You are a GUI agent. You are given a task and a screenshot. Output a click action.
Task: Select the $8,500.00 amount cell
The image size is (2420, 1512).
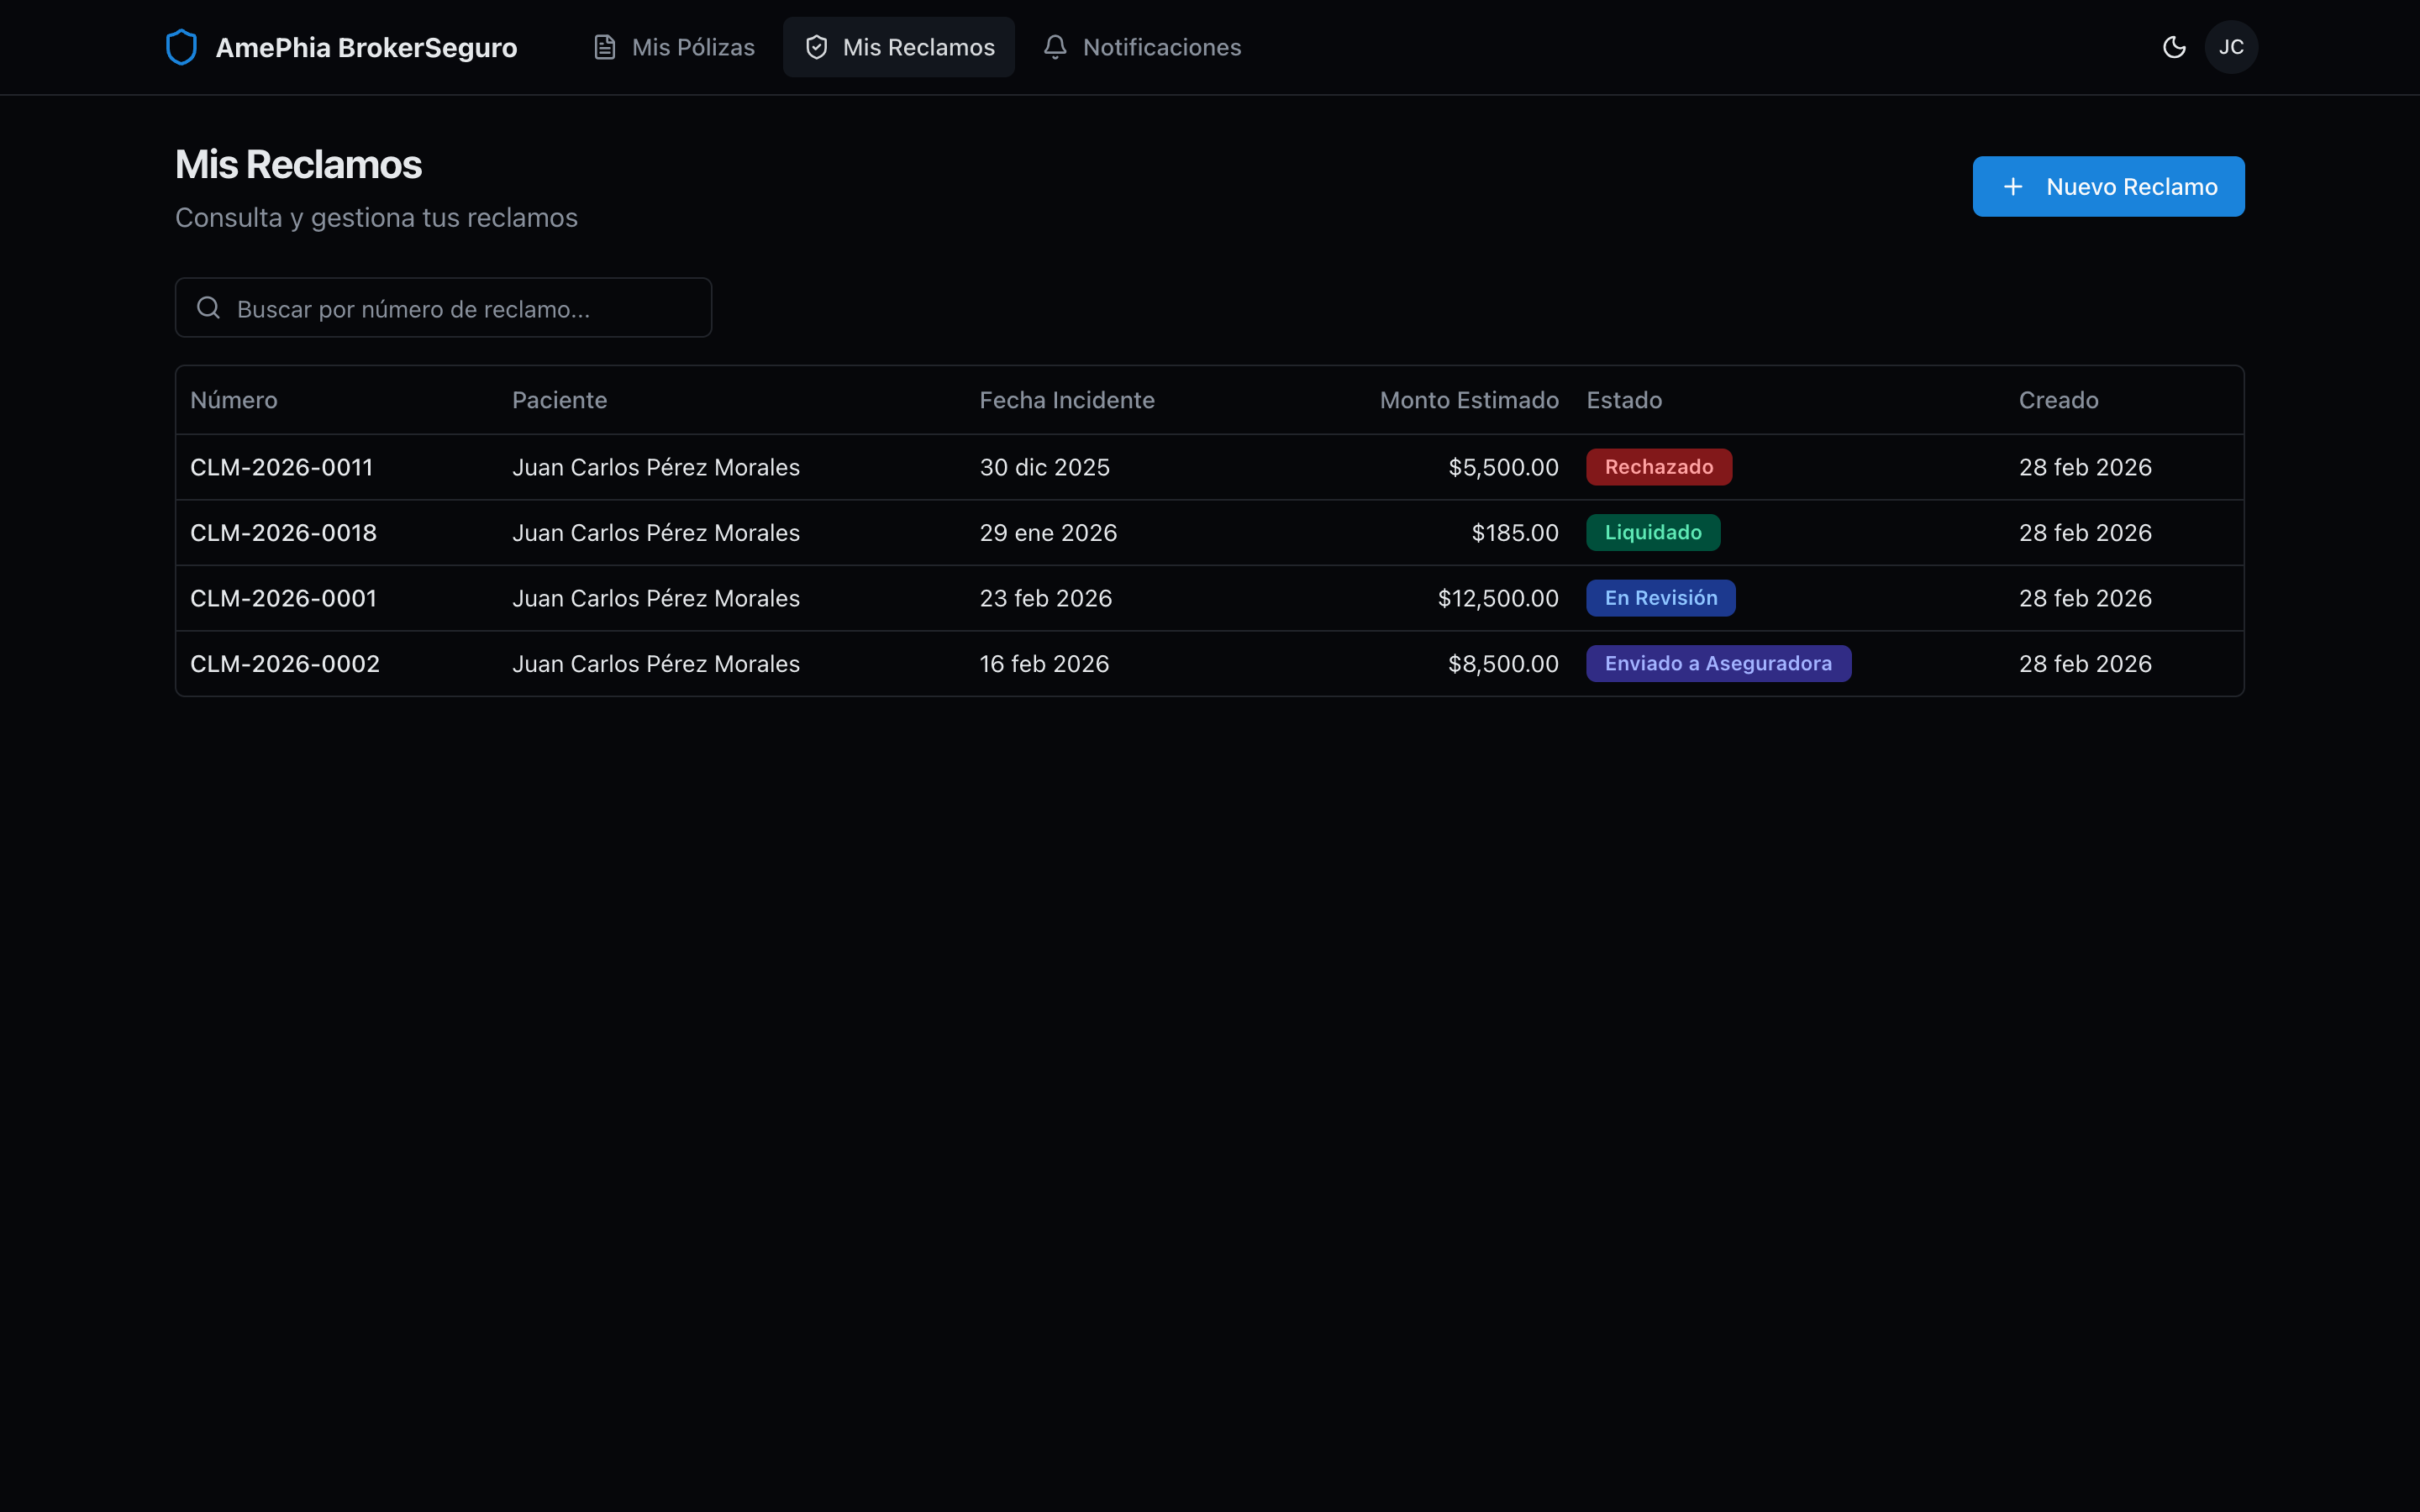[1503, 664]
